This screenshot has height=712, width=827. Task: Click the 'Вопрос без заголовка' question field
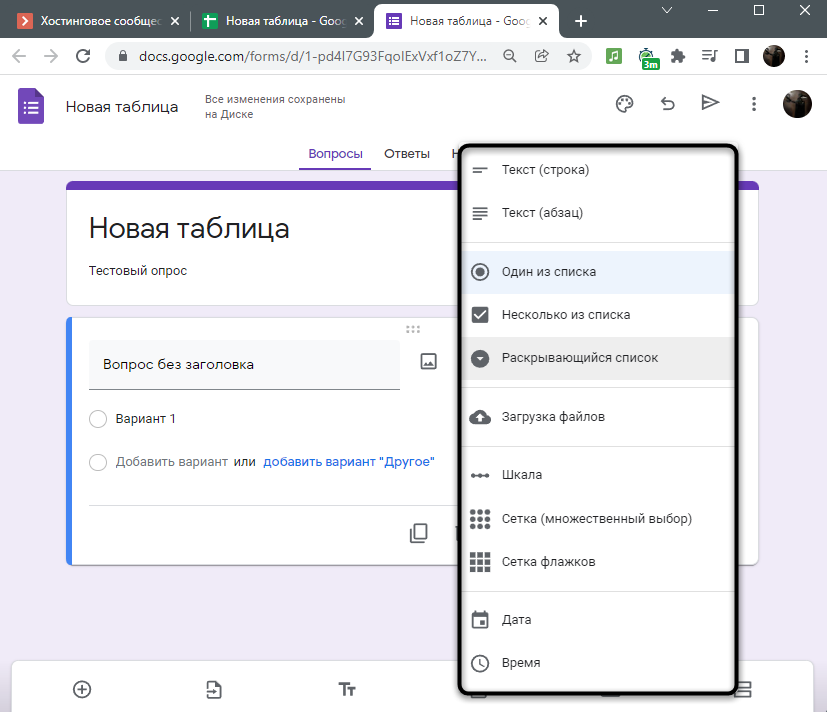click(244, 365)
